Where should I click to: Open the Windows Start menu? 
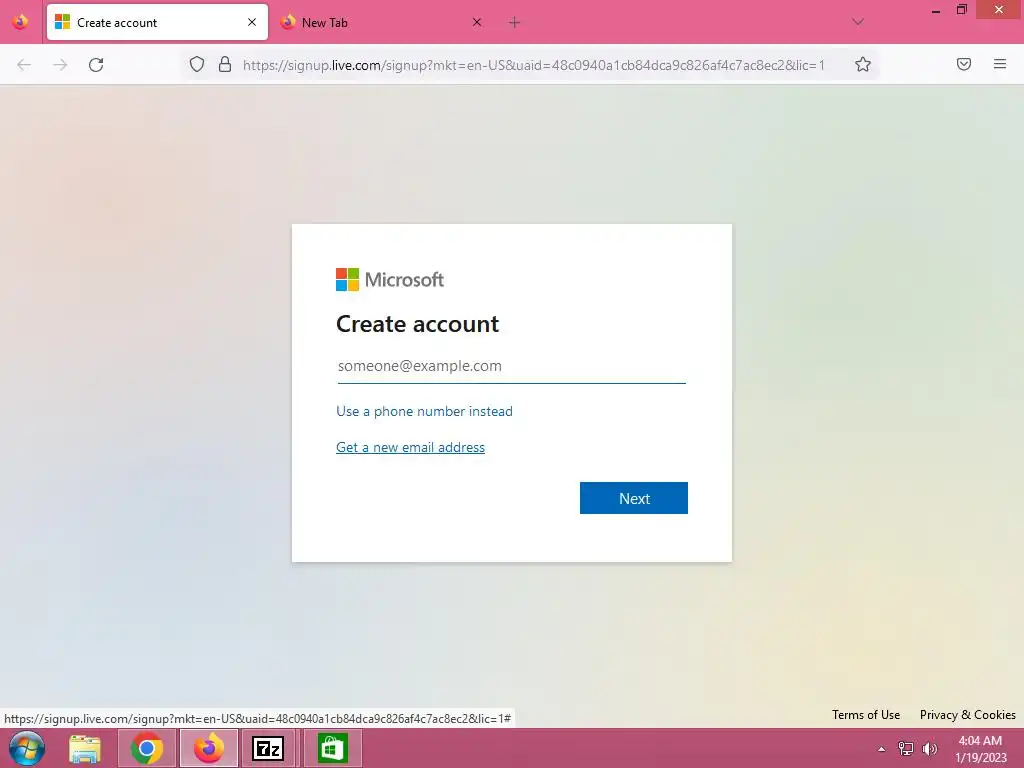pyautogui.click(x=26, y=748)
